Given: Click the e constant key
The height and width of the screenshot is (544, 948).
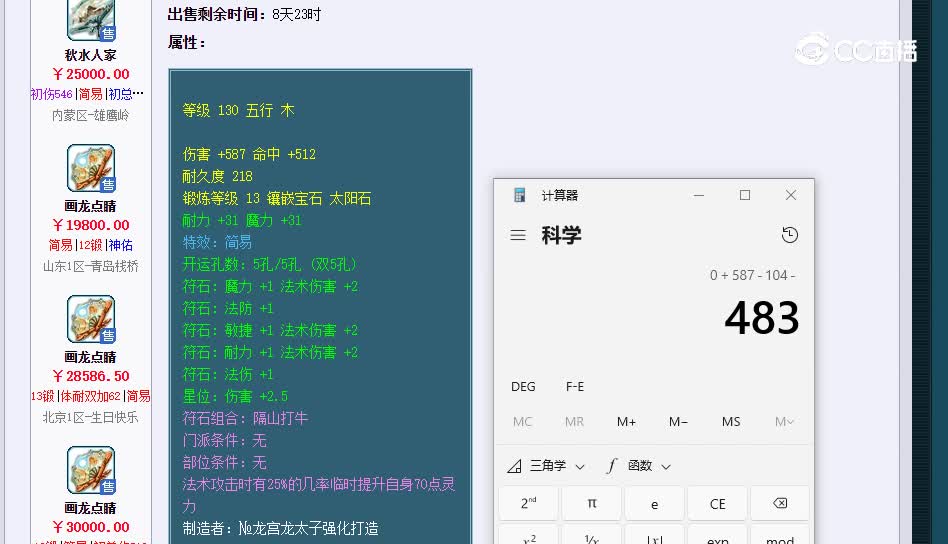Looking at the screenshot, I should (654, 503).
